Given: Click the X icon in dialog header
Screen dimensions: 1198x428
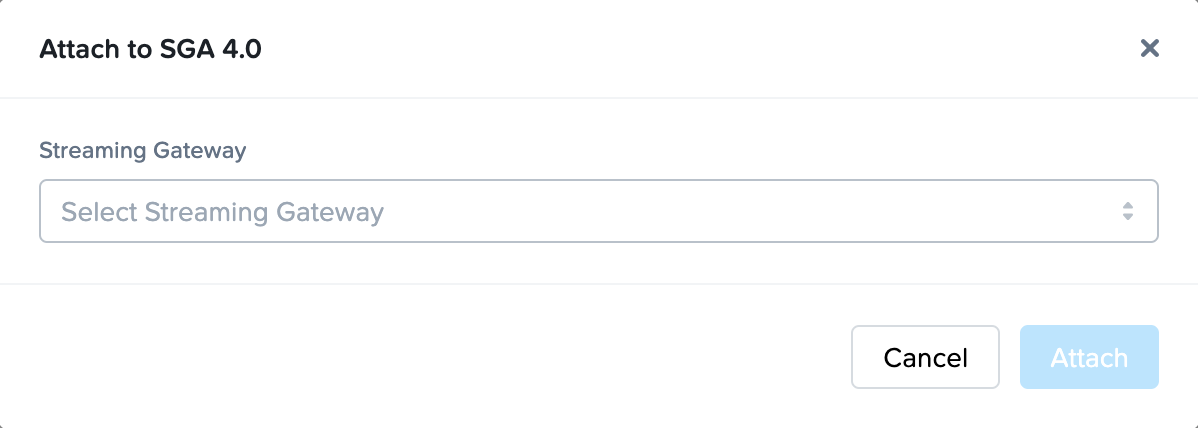Looking at the screenshot, I should pos(1149,48).
